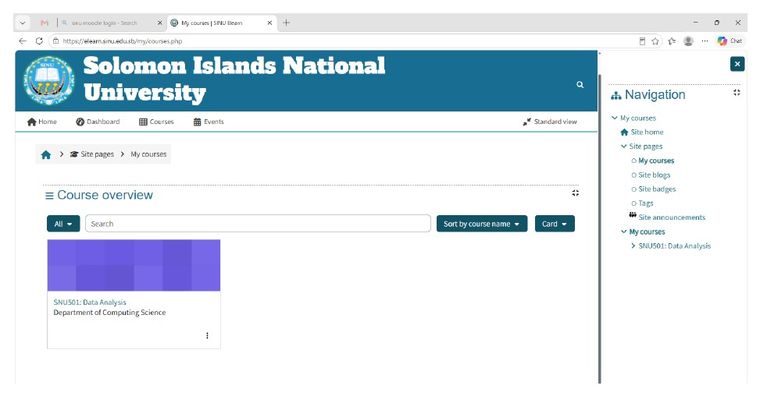Viewport: 760px width, 396px height.
Task: Click the course Search field
Action: [x=258, y=224]
